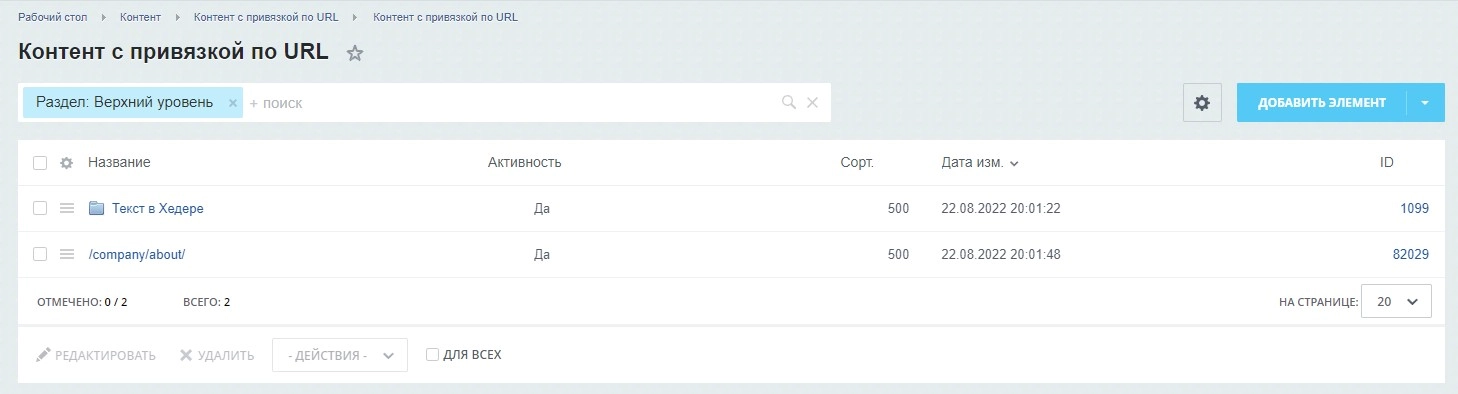Go to Рабочий стол breadcrumb
Viewport: 1458px width, 394px height.
click(x=59, y=17)
